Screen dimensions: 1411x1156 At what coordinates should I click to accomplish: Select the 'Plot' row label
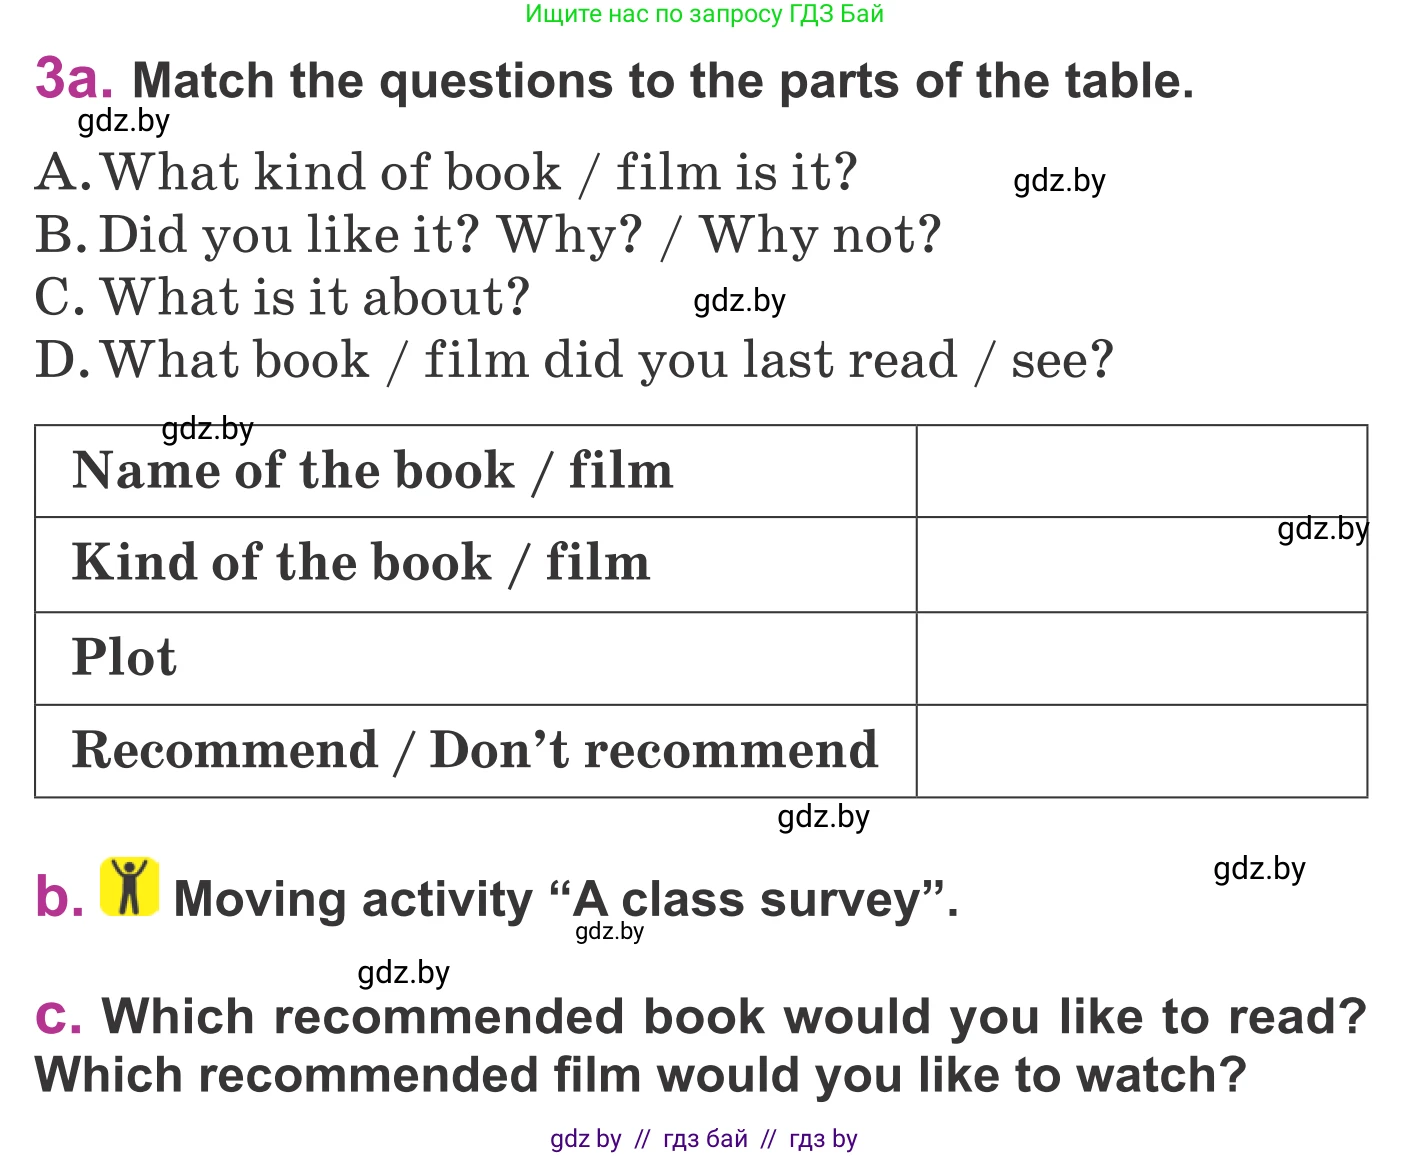(125, 658)
